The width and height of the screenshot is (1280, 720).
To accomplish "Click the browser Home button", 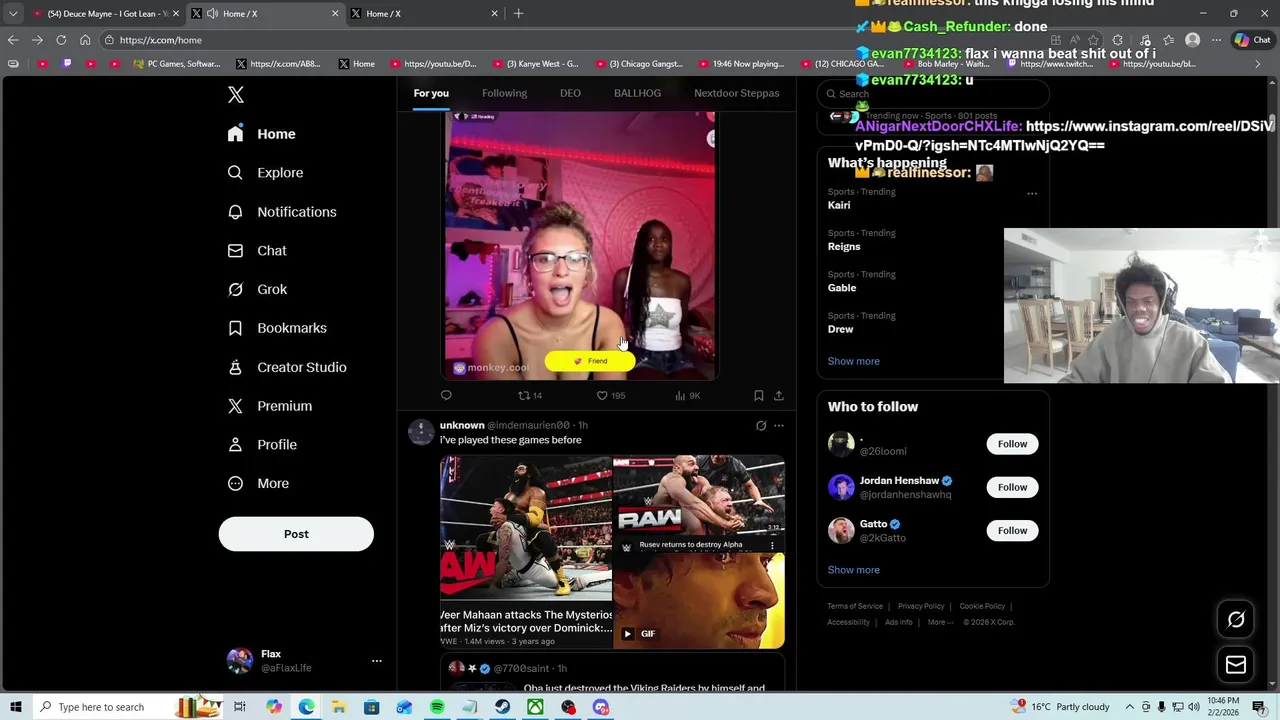I will [x=85, y=40].
